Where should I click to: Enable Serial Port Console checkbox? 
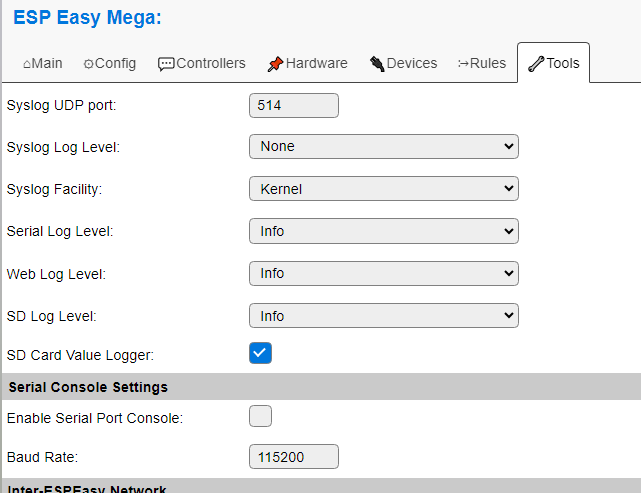[260, 416]
